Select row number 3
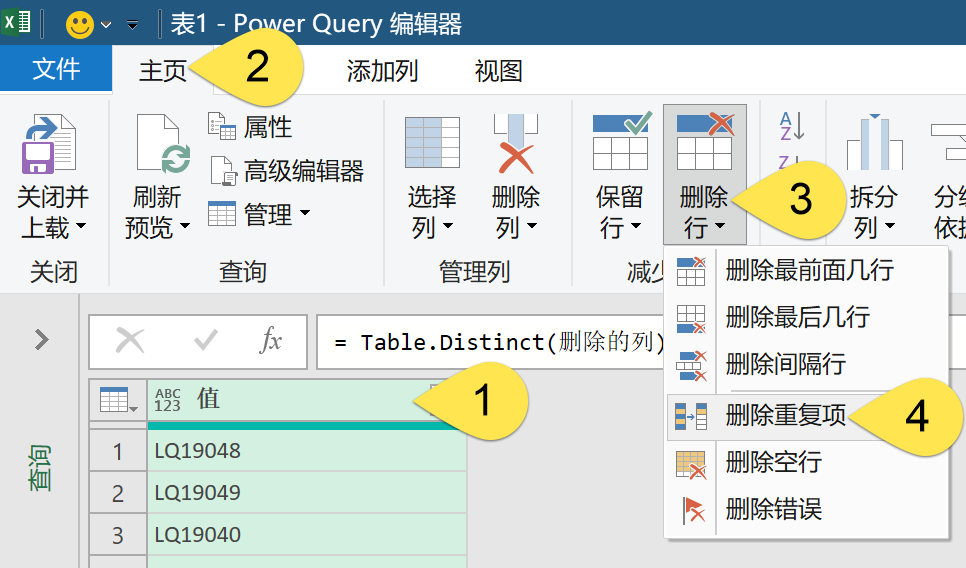This screenshot has height=568, width=966. coord(118,535)
